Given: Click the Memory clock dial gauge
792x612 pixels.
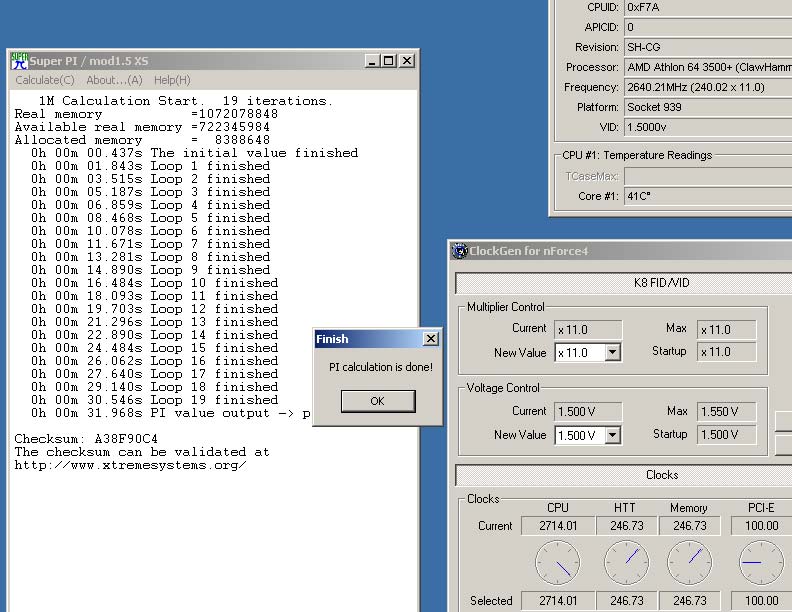Looking at the screenshot, I should (689, 563).
